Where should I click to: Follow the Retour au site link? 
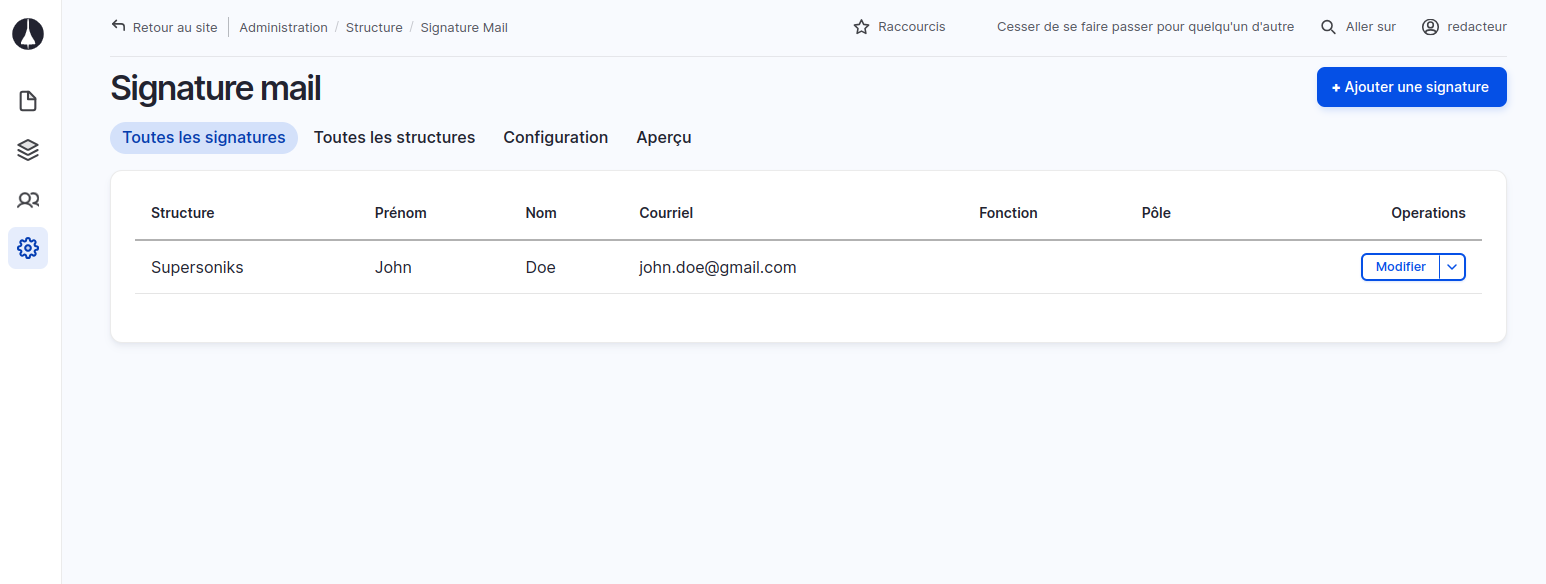[175, 27]
